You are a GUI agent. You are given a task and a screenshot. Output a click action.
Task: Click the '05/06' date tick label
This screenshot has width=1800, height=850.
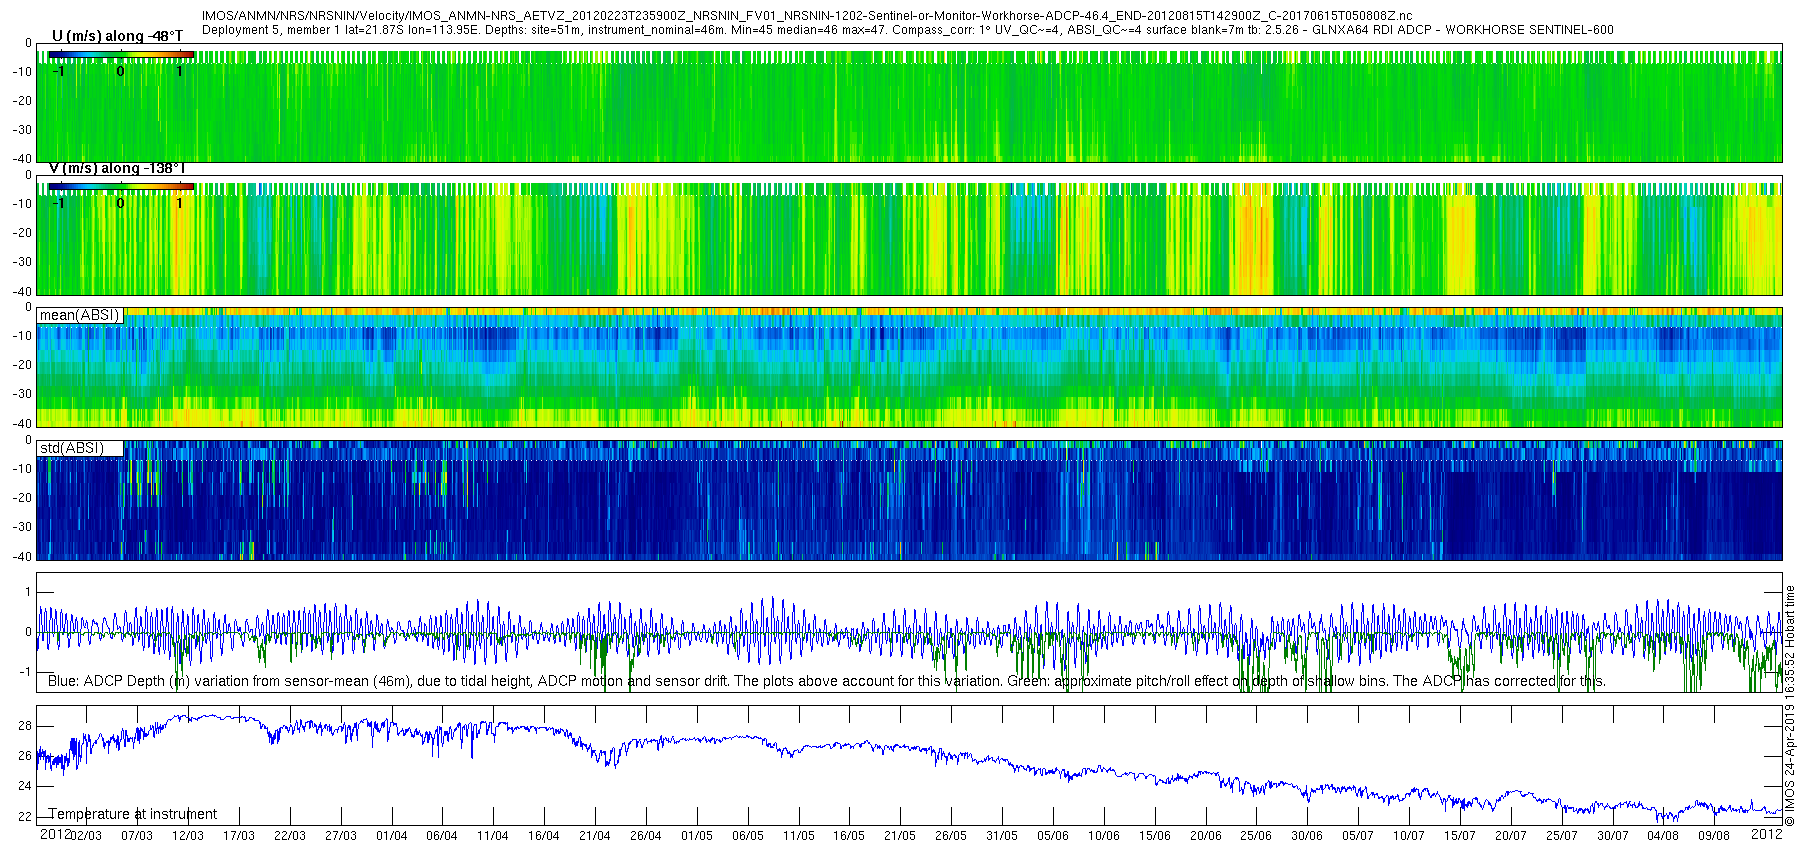click(x=1053, y=836)
